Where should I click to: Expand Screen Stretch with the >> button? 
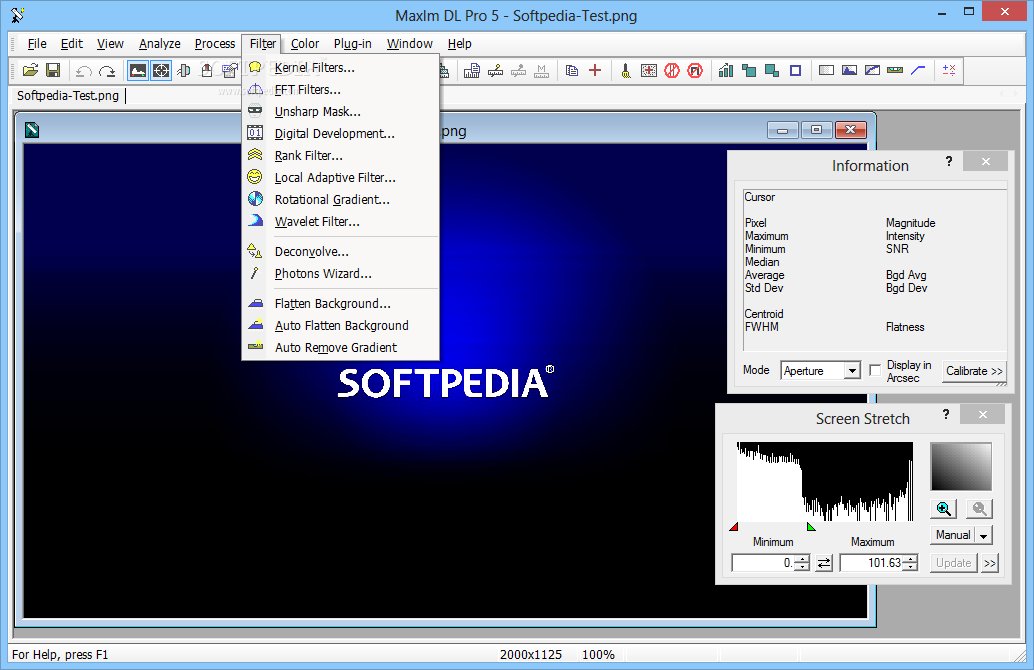tap(990, 563)
